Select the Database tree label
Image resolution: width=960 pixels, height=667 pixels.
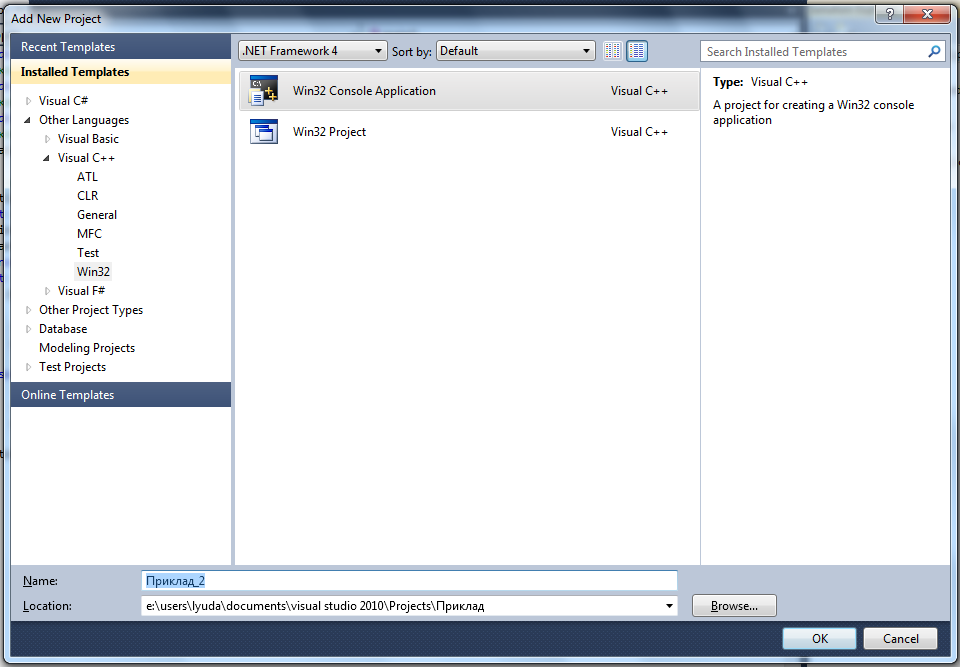pyautogui.click(x=63, y=329)
